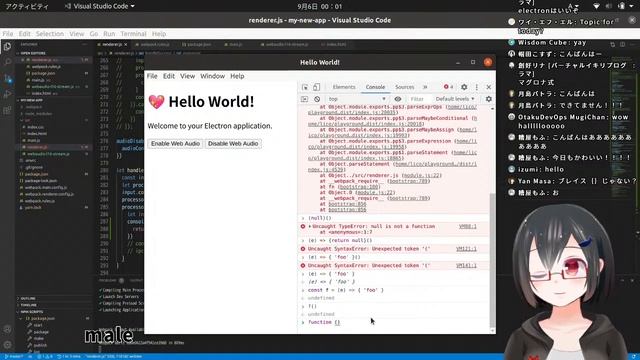Close the renderer.js editor tab

[x=126, y=44]
